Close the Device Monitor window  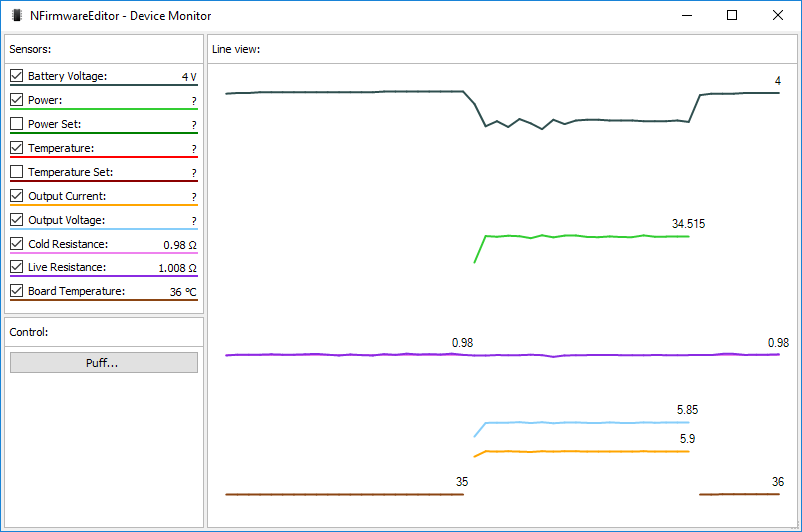coord(777,15)
